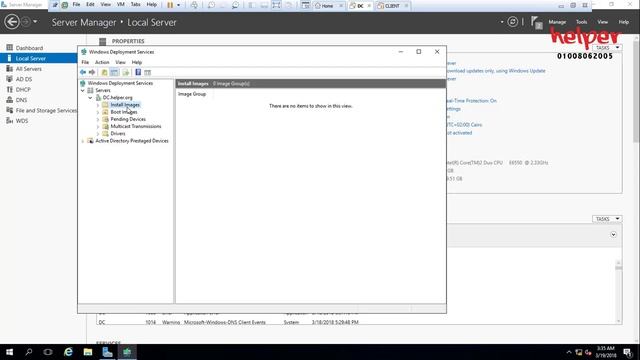Open the Server Manager Help menu
Screen dimensions: 640x360
(x=623, y=22)
